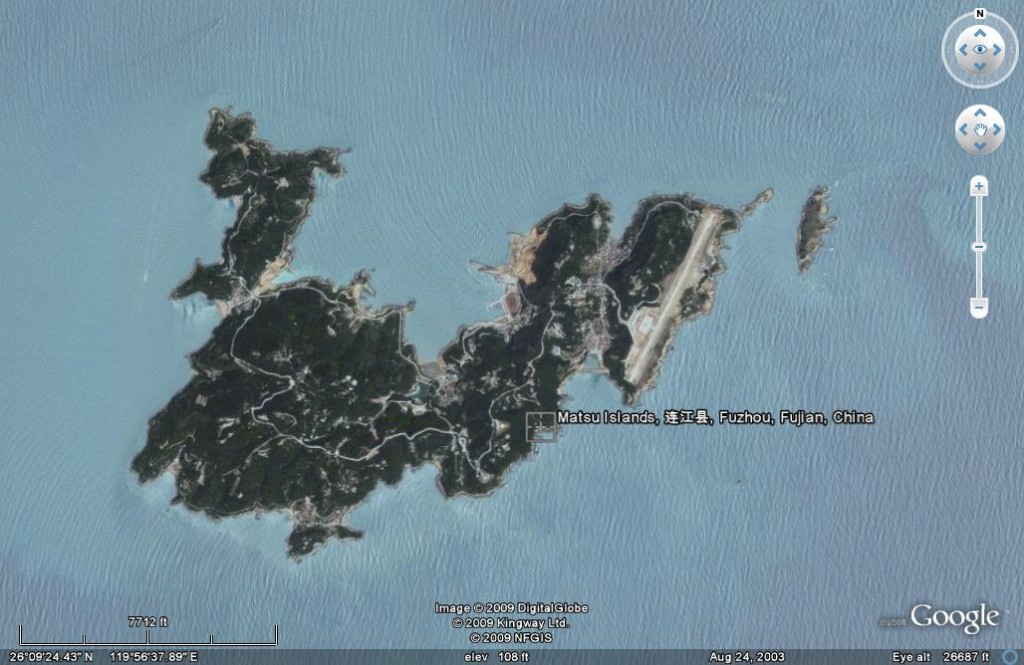
Task: Click the Aug 24, 2003 imagery date
Action: click(747, 657)
